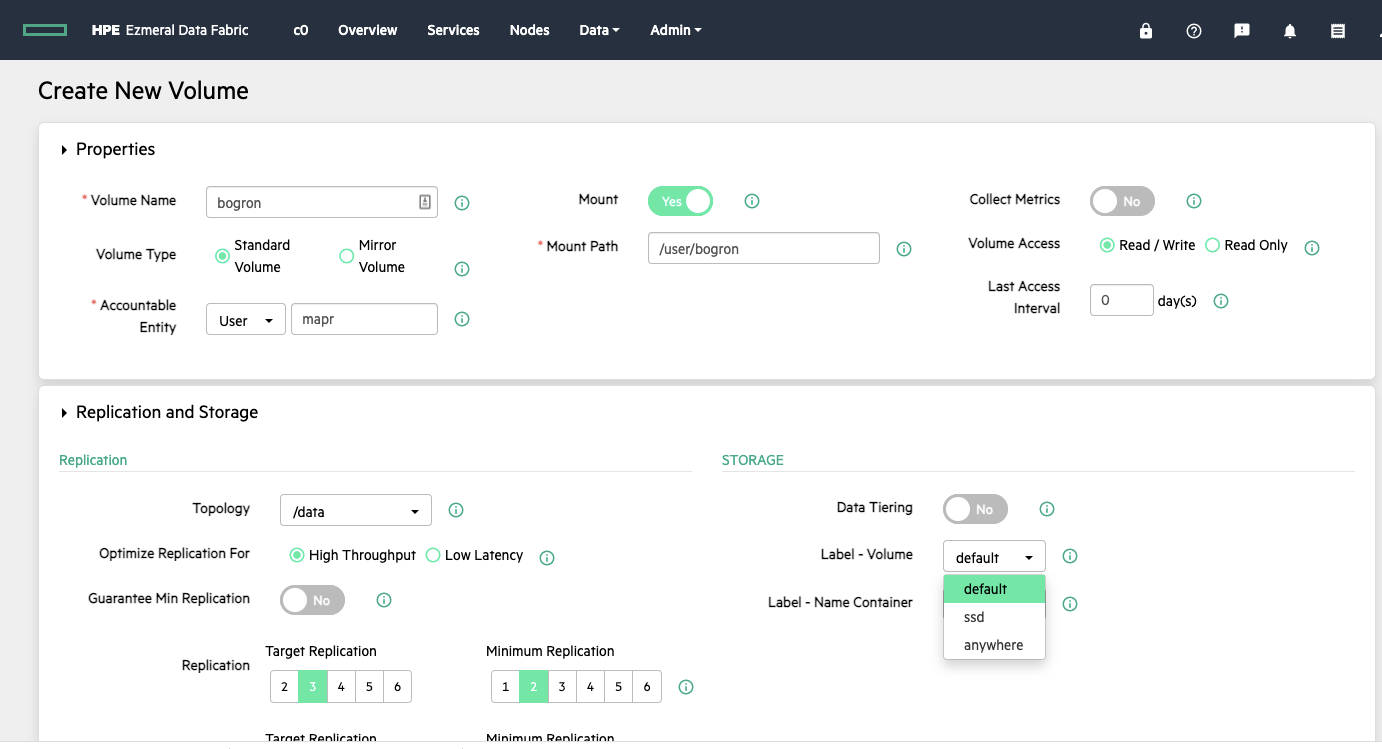This screenshot has height=749, width=1382.
Task: Click info icon beside Mount toggle
Action: [x=752, y=201]
